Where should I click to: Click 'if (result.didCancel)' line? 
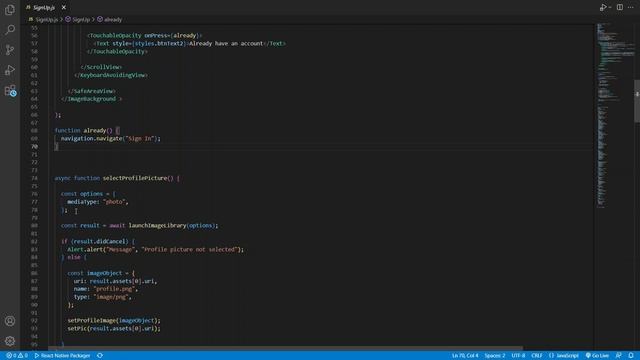pyautogui.click(x=98, y=241)
